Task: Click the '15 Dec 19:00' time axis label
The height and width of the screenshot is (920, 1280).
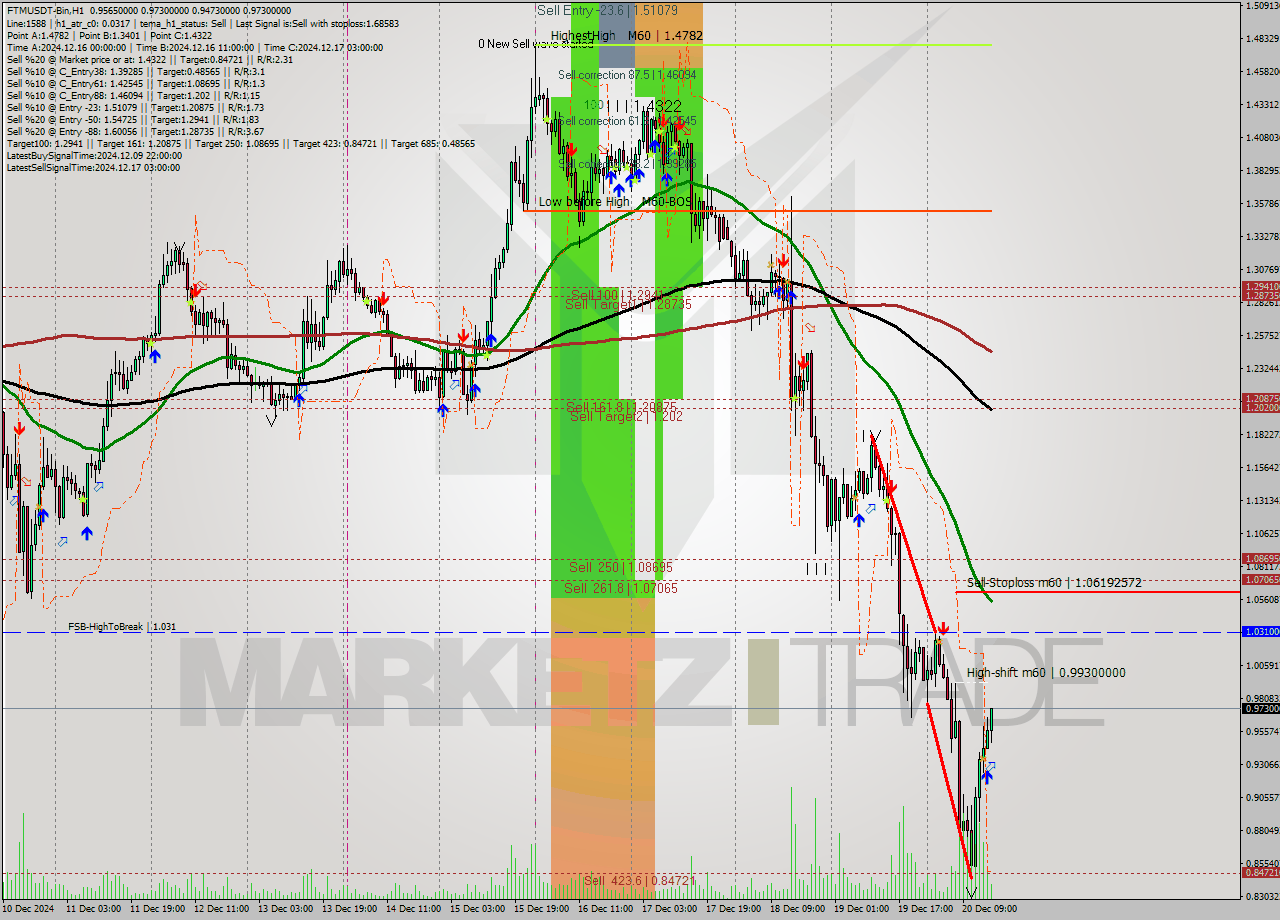Action: click(541, 909)
